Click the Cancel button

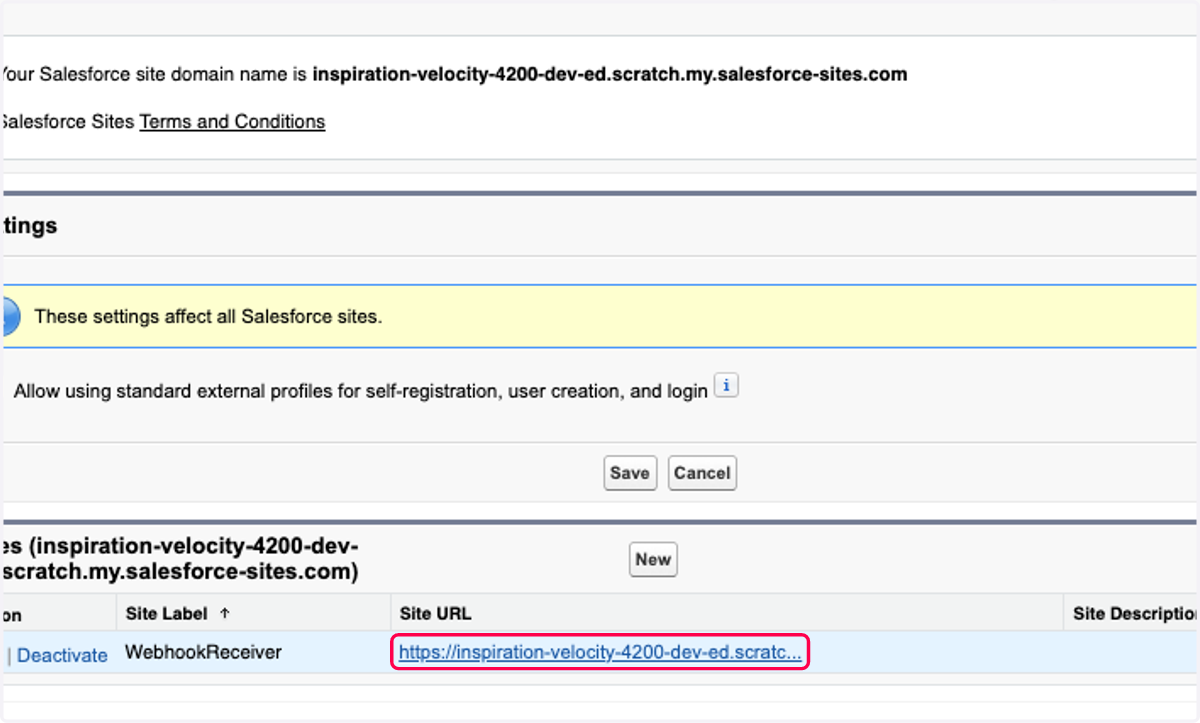tap(702, 473)
